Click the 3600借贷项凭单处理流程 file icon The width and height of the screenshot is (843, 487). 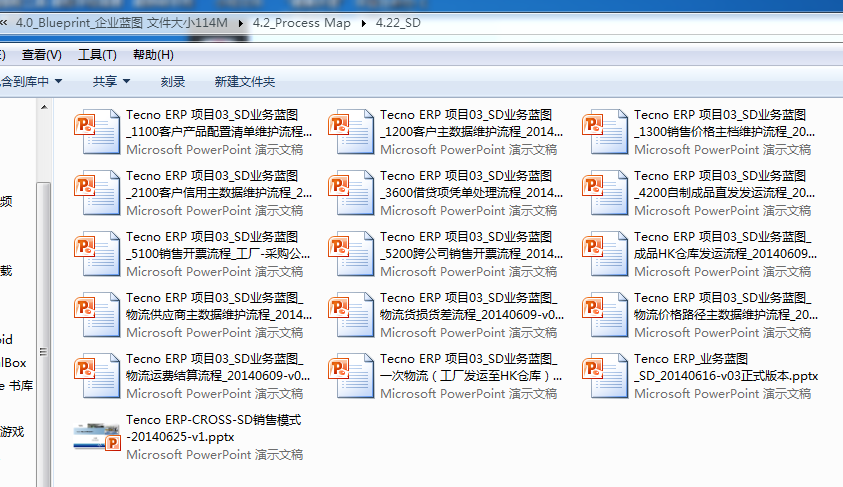point(352,192)
